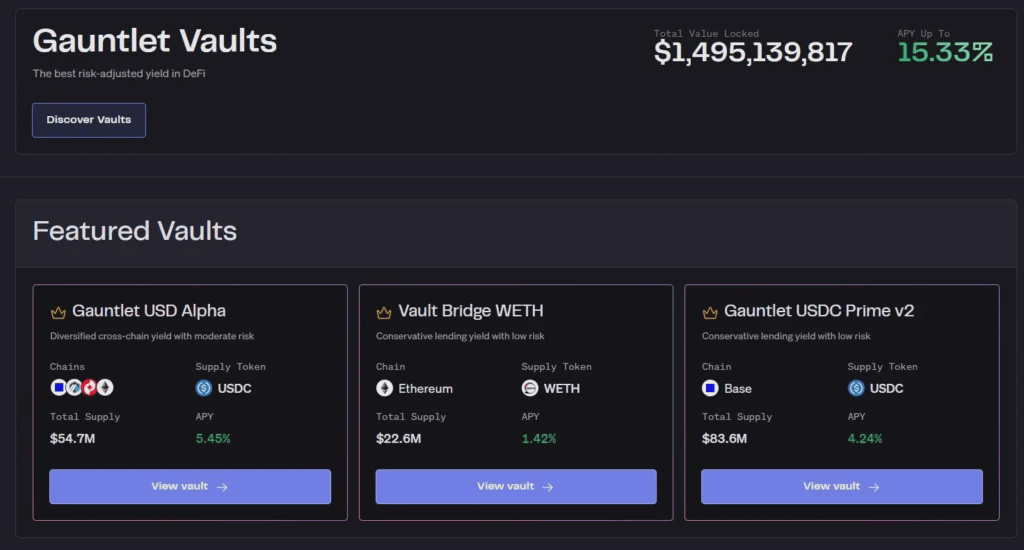Click the USDC label in Gauntlet USD Alpha
This screenshot has width=1024, height=550.
234,389
